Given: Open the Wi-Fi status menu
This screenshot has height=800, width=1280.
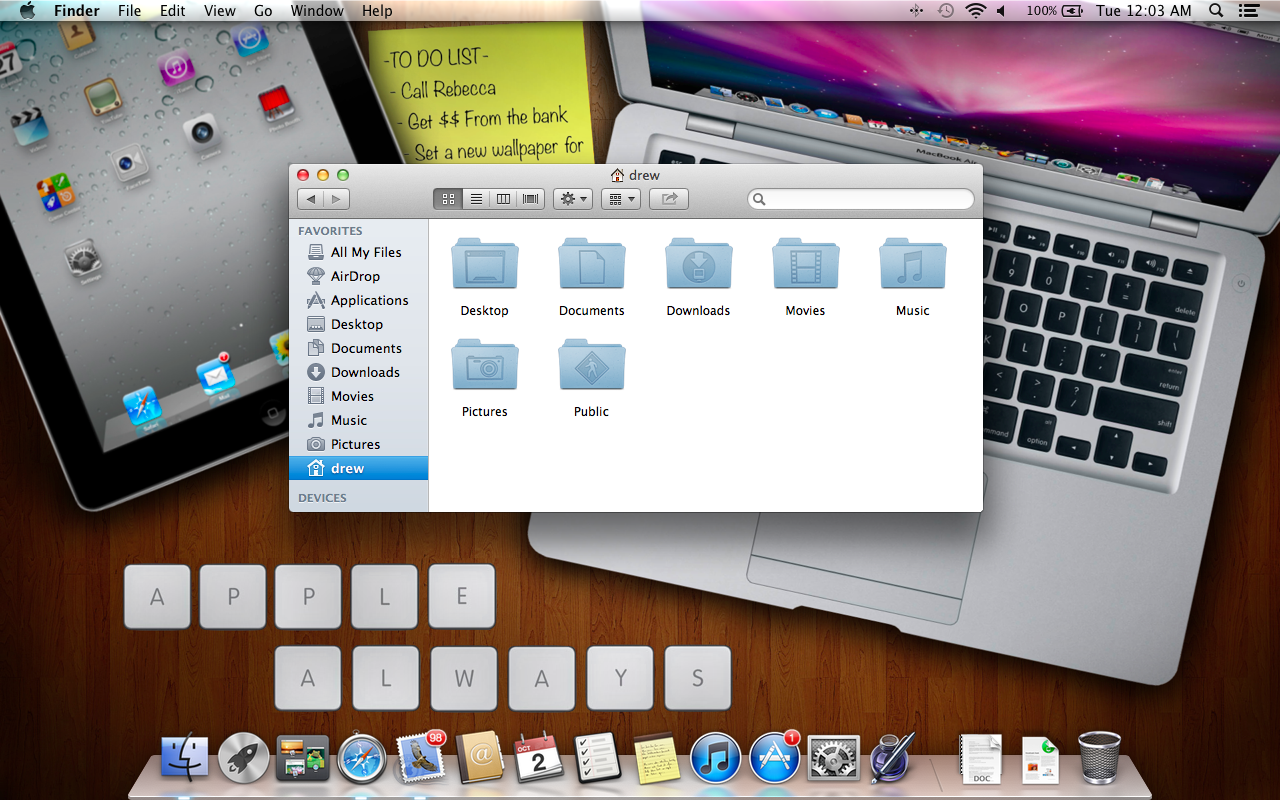Looking at the screenshot, I should (975, 11).
